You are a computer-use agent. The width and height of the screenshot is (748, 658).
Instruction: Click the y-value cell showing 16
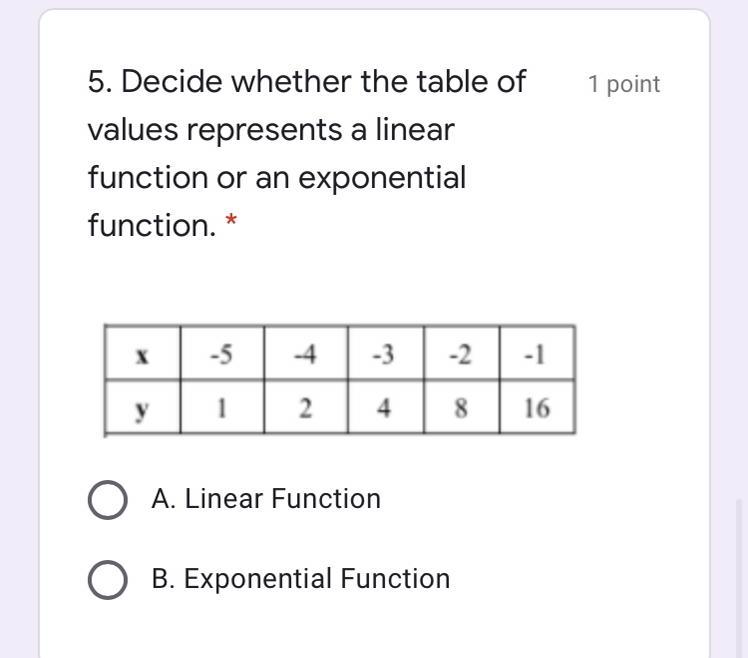(537, 407)
